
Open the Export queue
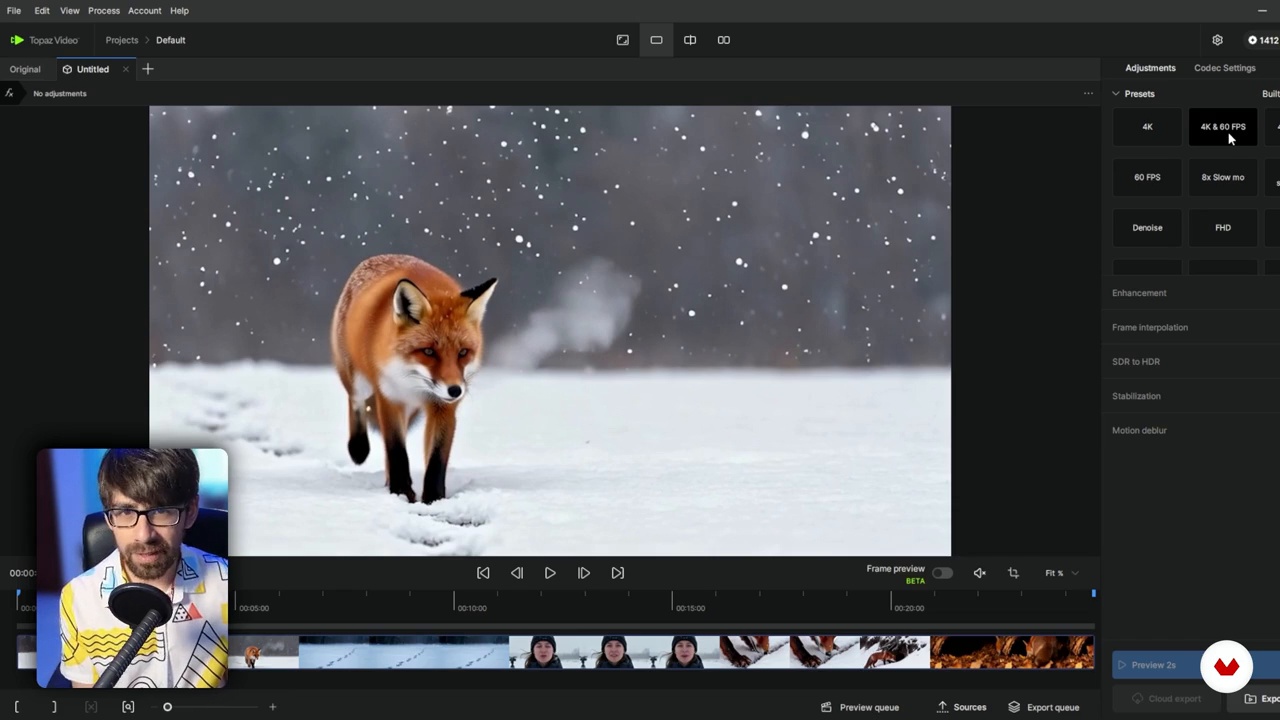pos(1044,707)
